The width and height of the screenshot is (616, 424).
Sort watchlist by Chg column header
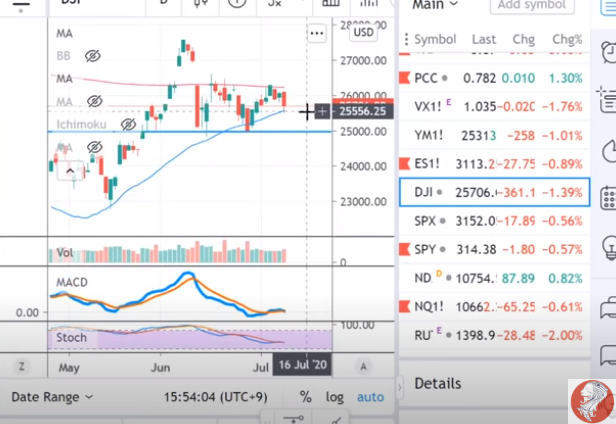(523, 39)
